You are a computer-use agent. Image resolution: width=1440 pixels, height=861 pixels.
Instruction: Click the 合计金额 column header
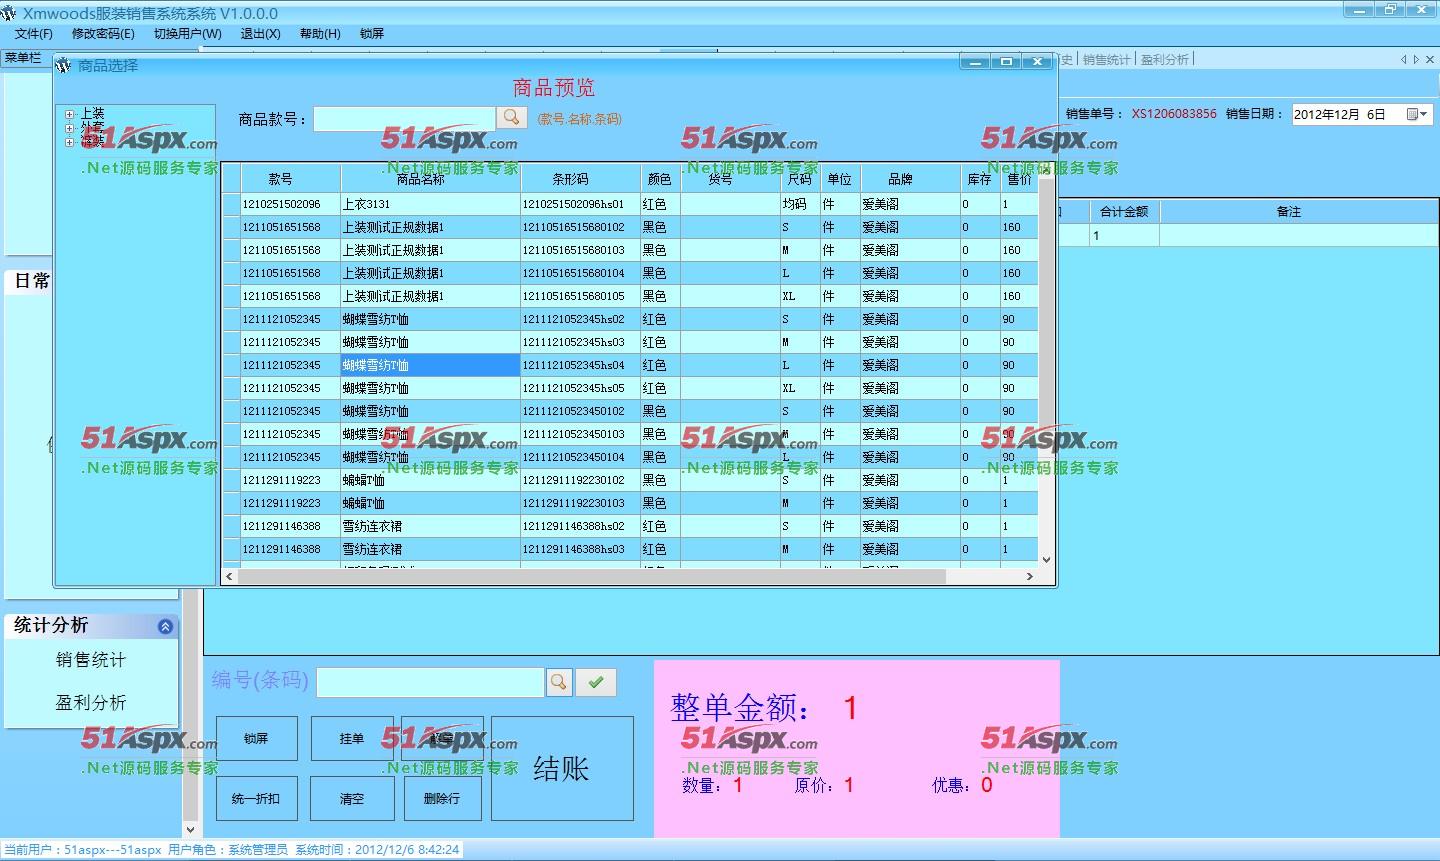[1124, 212]
